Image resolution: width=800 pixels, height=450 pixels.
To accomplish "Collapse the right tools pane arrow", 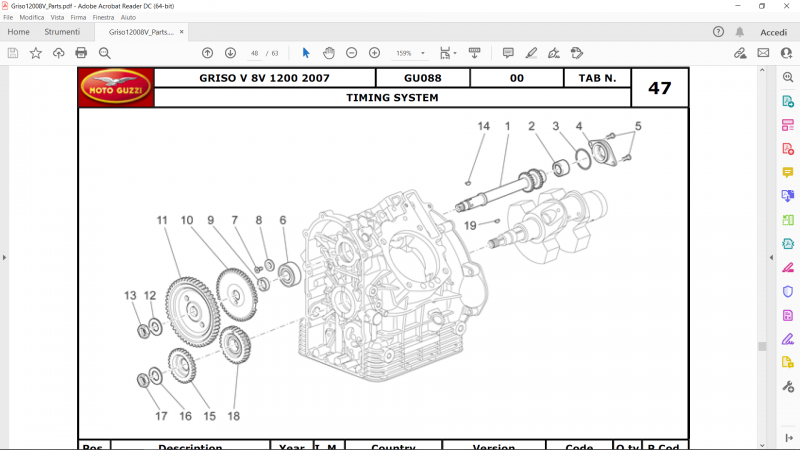I will [771, 258].
